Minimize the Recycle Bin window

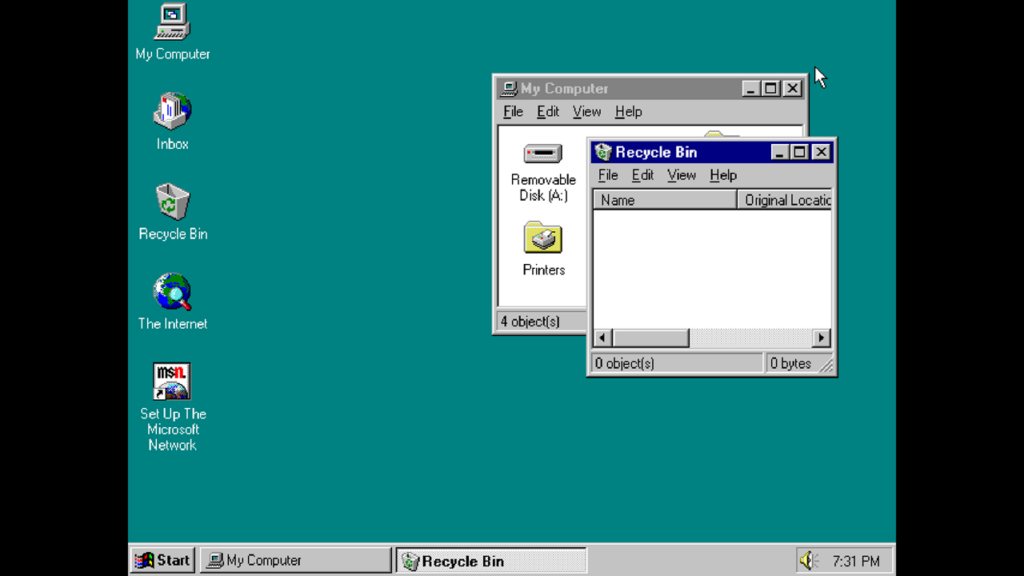point(778,152)
